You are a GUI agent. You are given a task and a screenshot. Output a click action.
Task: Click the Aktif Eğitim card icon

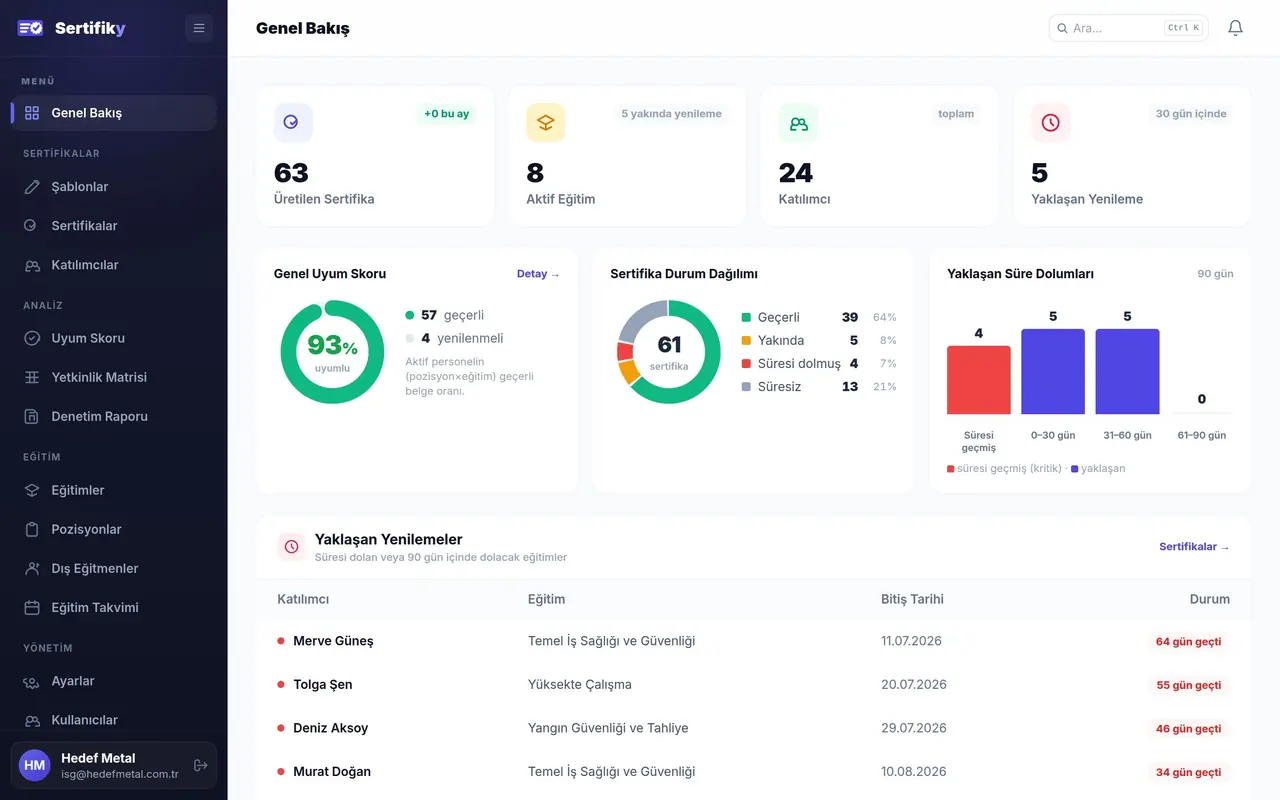546,122
